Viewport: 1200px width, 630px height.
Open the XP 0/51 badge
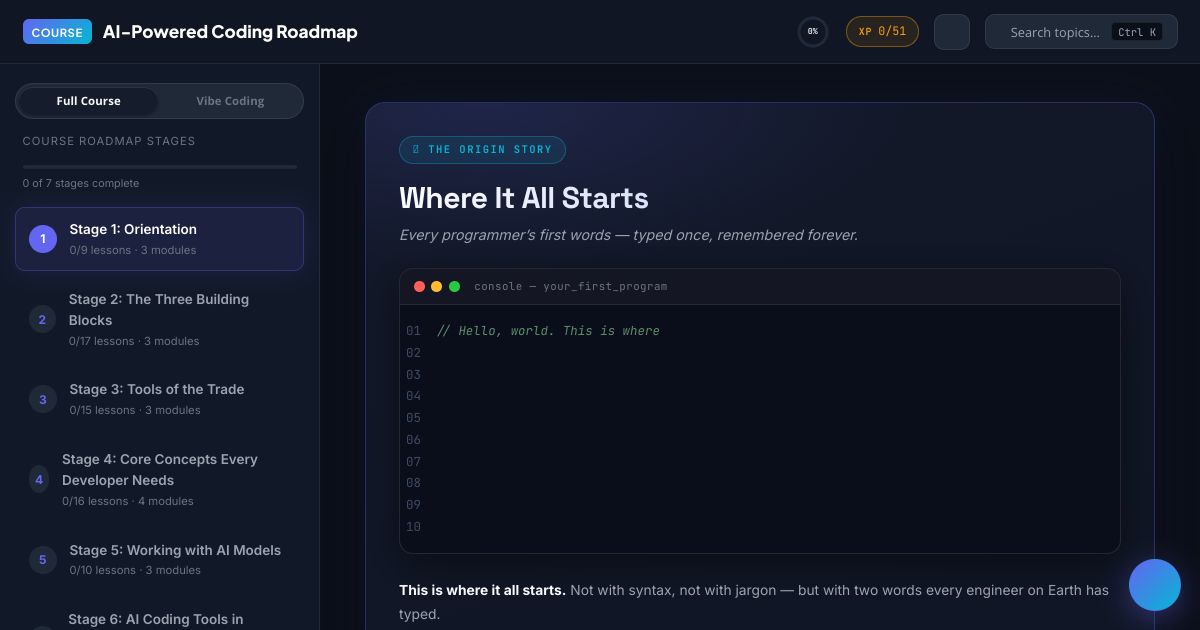tap(882, 32)
